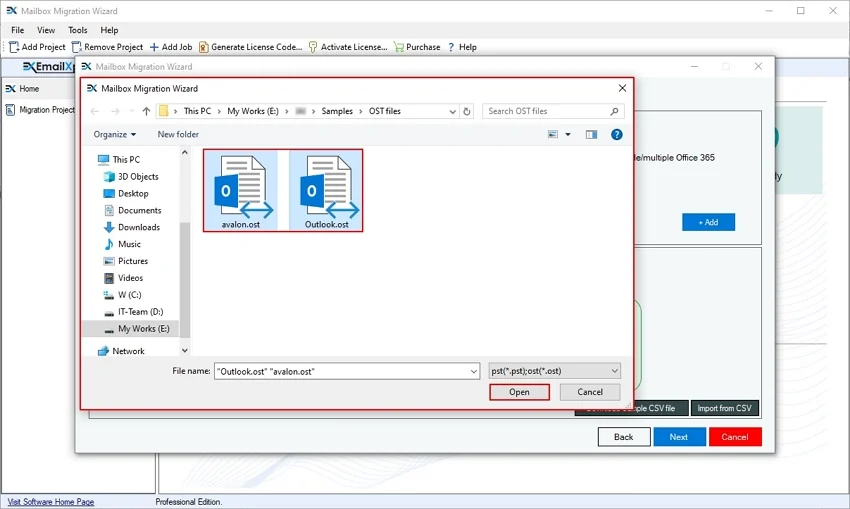This screenshot has height=509, width=850.
Task: Select Music in navigation tree
Action: [x=122, y=244]
